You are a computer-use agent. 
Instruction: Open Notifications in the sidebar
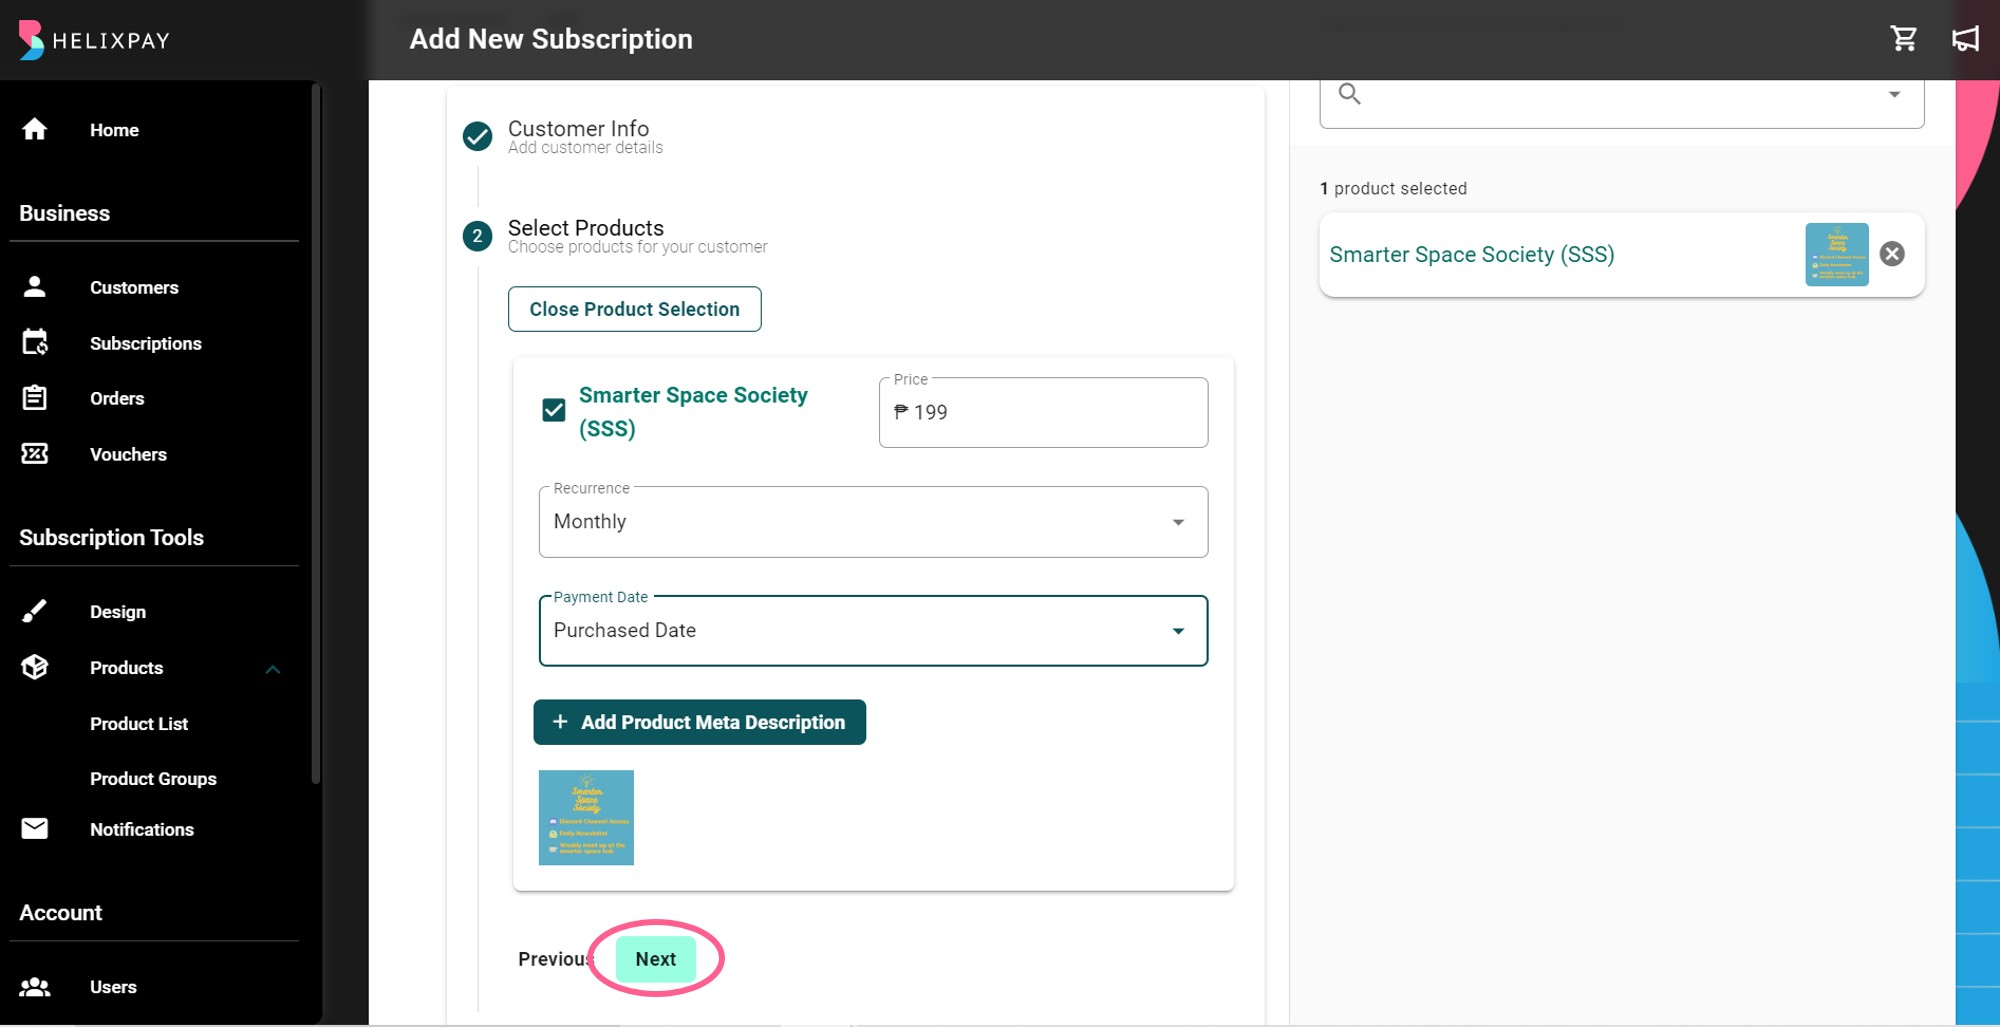[x=142, y=830]
